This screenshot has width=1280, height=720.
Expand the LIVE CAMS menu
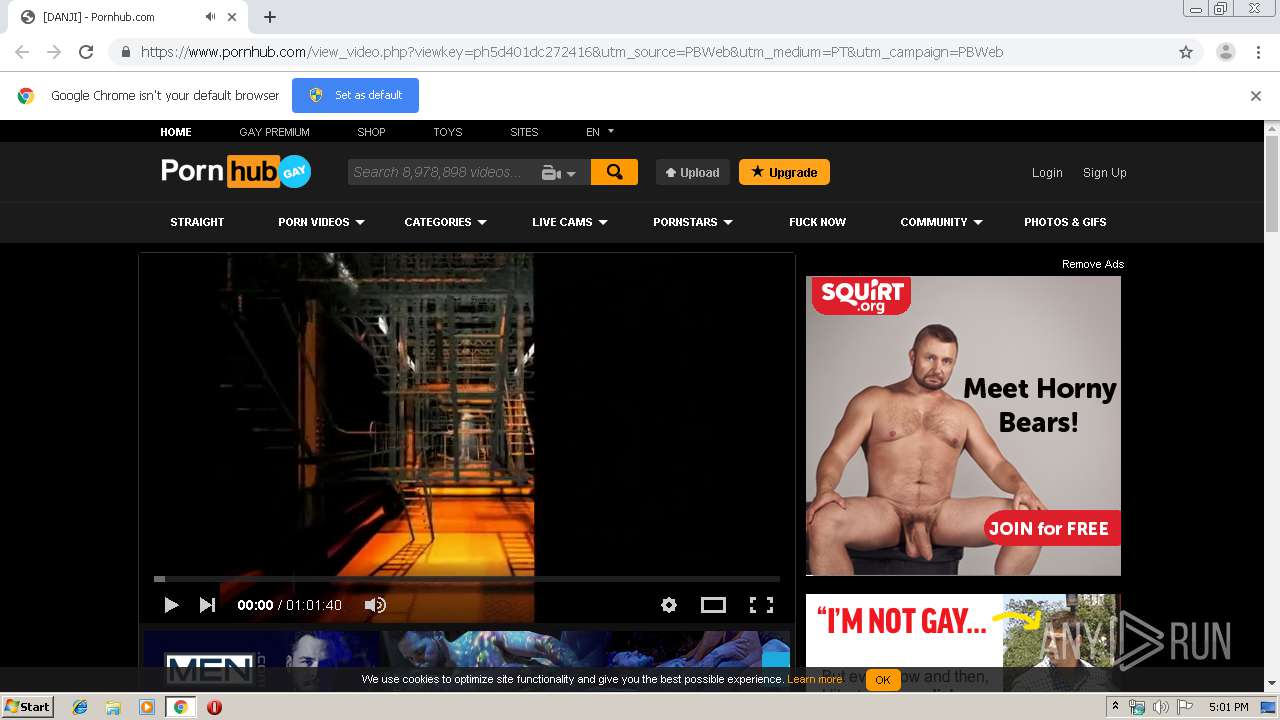coord(570,222)
